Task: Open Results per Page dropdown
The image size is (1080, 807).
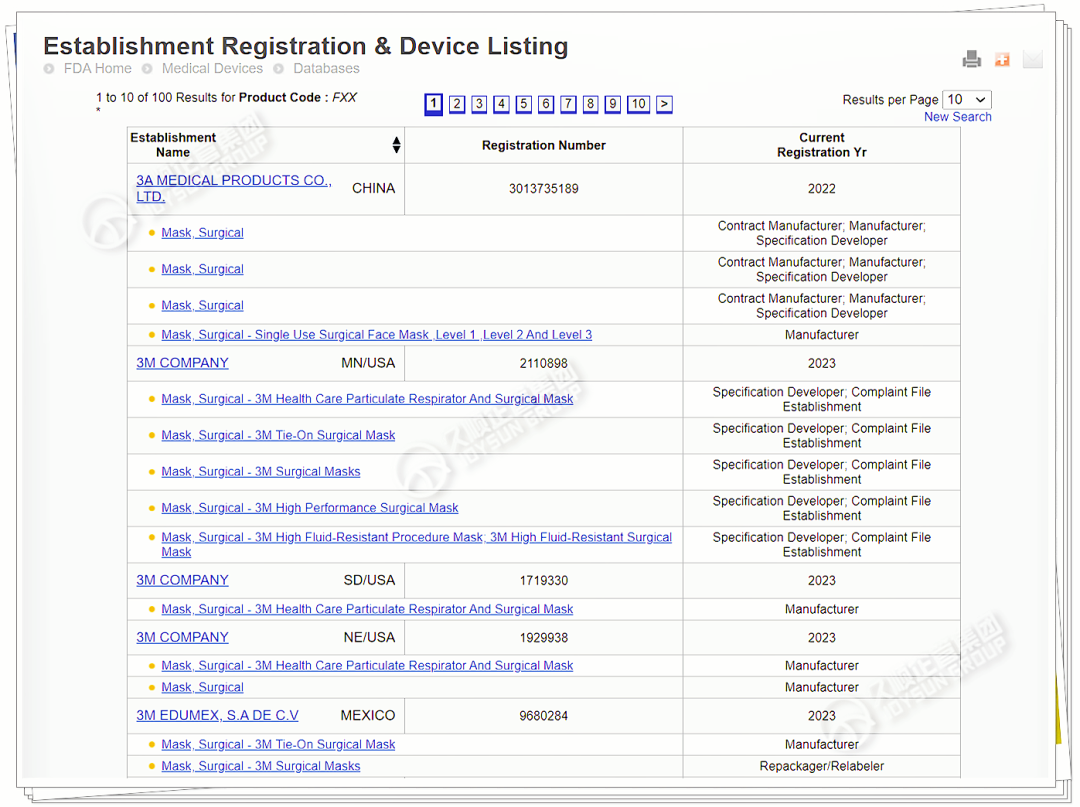Action: [x=966, y=99]
